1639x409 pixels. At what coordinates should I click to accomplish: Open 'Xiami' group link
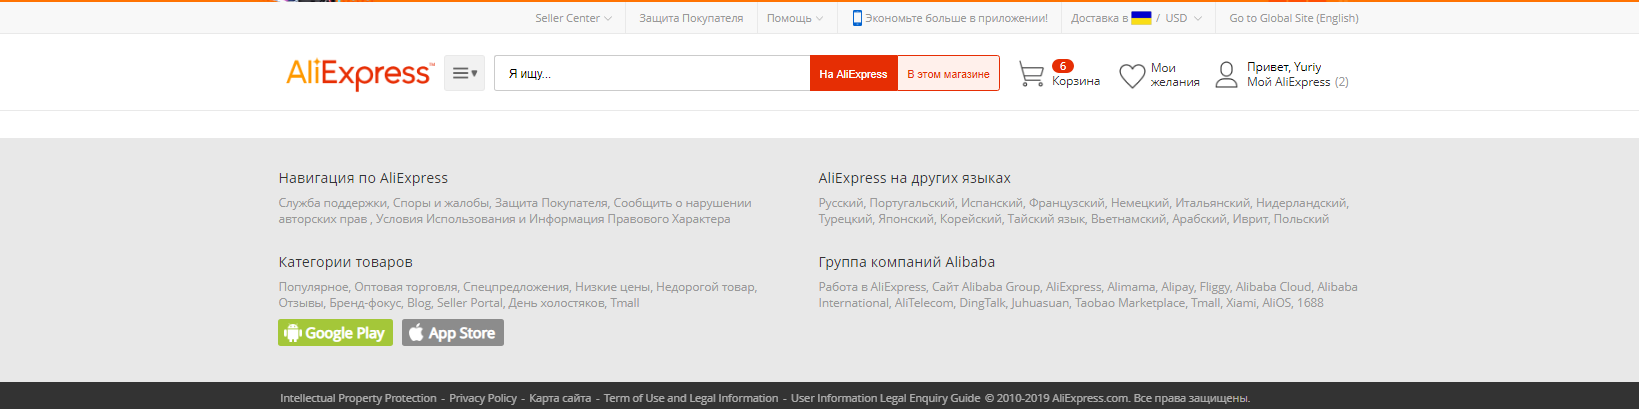tap(1241, 303)
